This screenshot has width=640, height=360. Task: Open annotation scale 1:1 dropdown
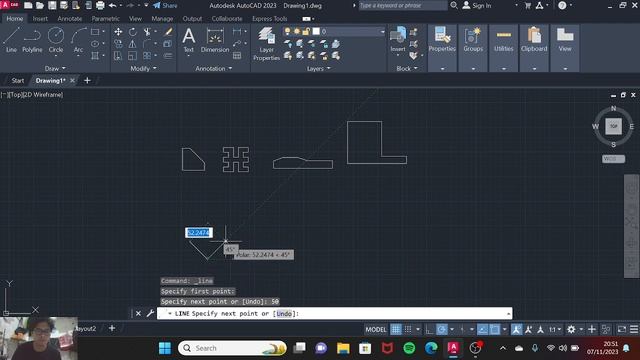click(x=554, y=329)
